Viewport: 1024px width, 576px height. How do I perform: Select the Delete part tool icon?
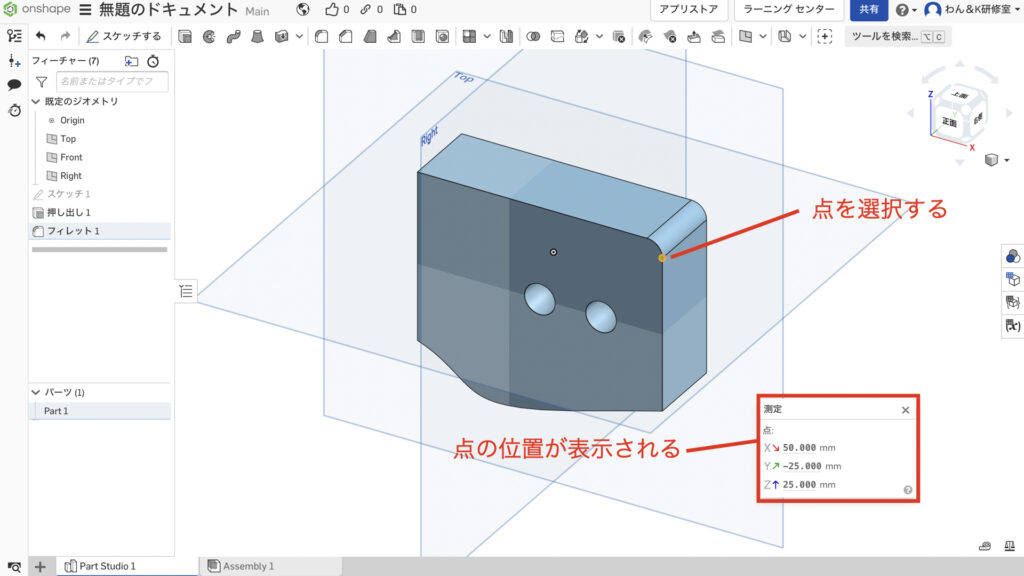click(618, 37)
